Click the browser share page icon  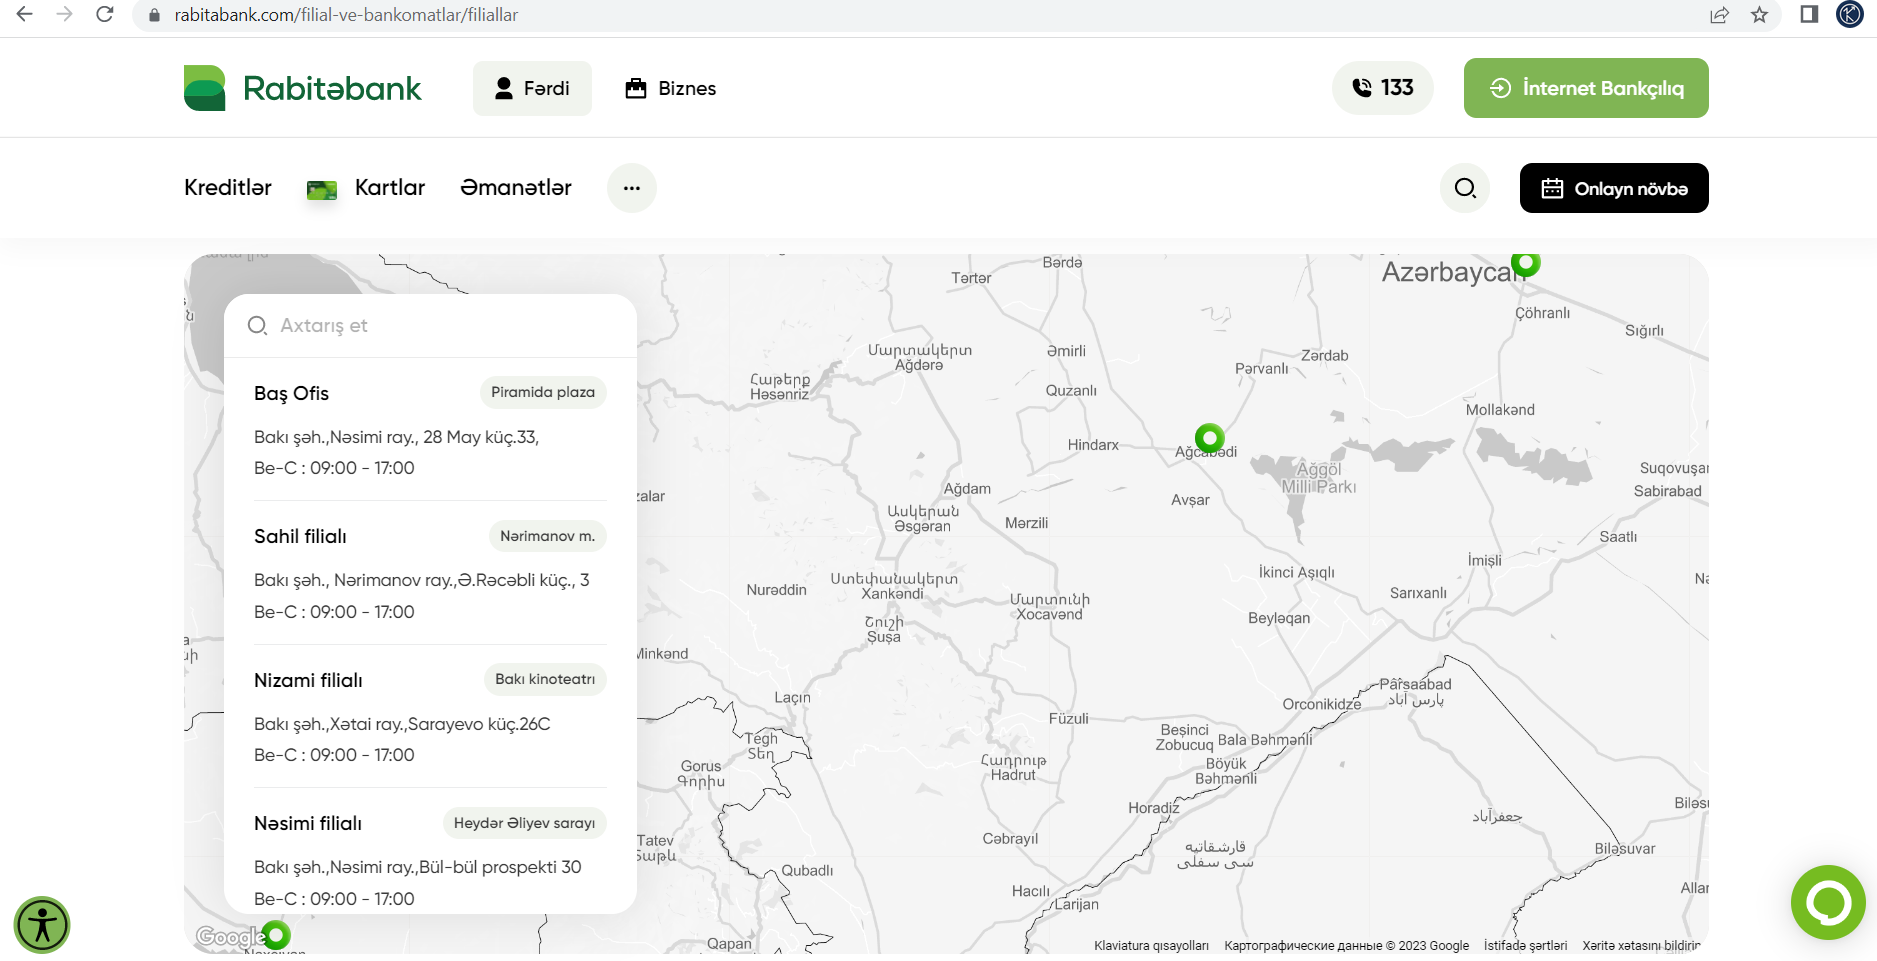click(1719, 15)
